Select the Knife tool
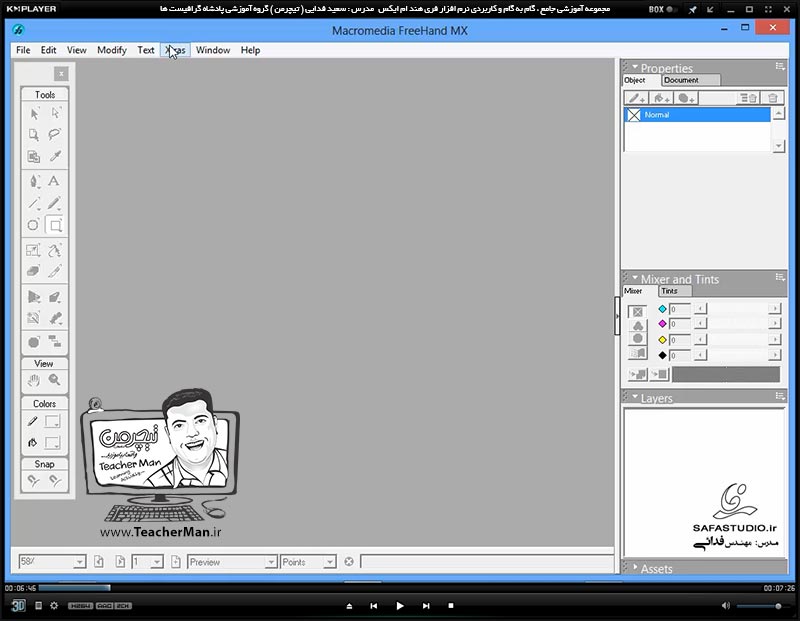This screenshot has width=800, height=621. click(55, 271)
